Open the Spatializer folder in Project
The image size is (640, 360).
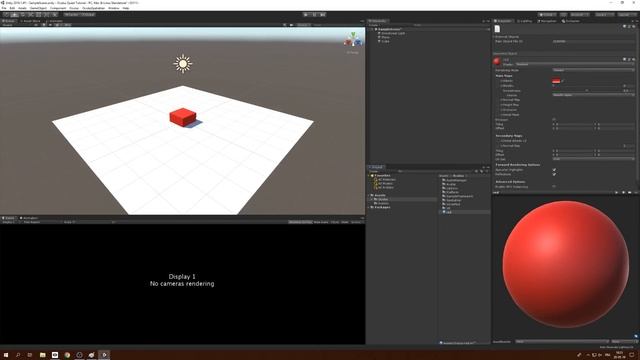[453, 200]
